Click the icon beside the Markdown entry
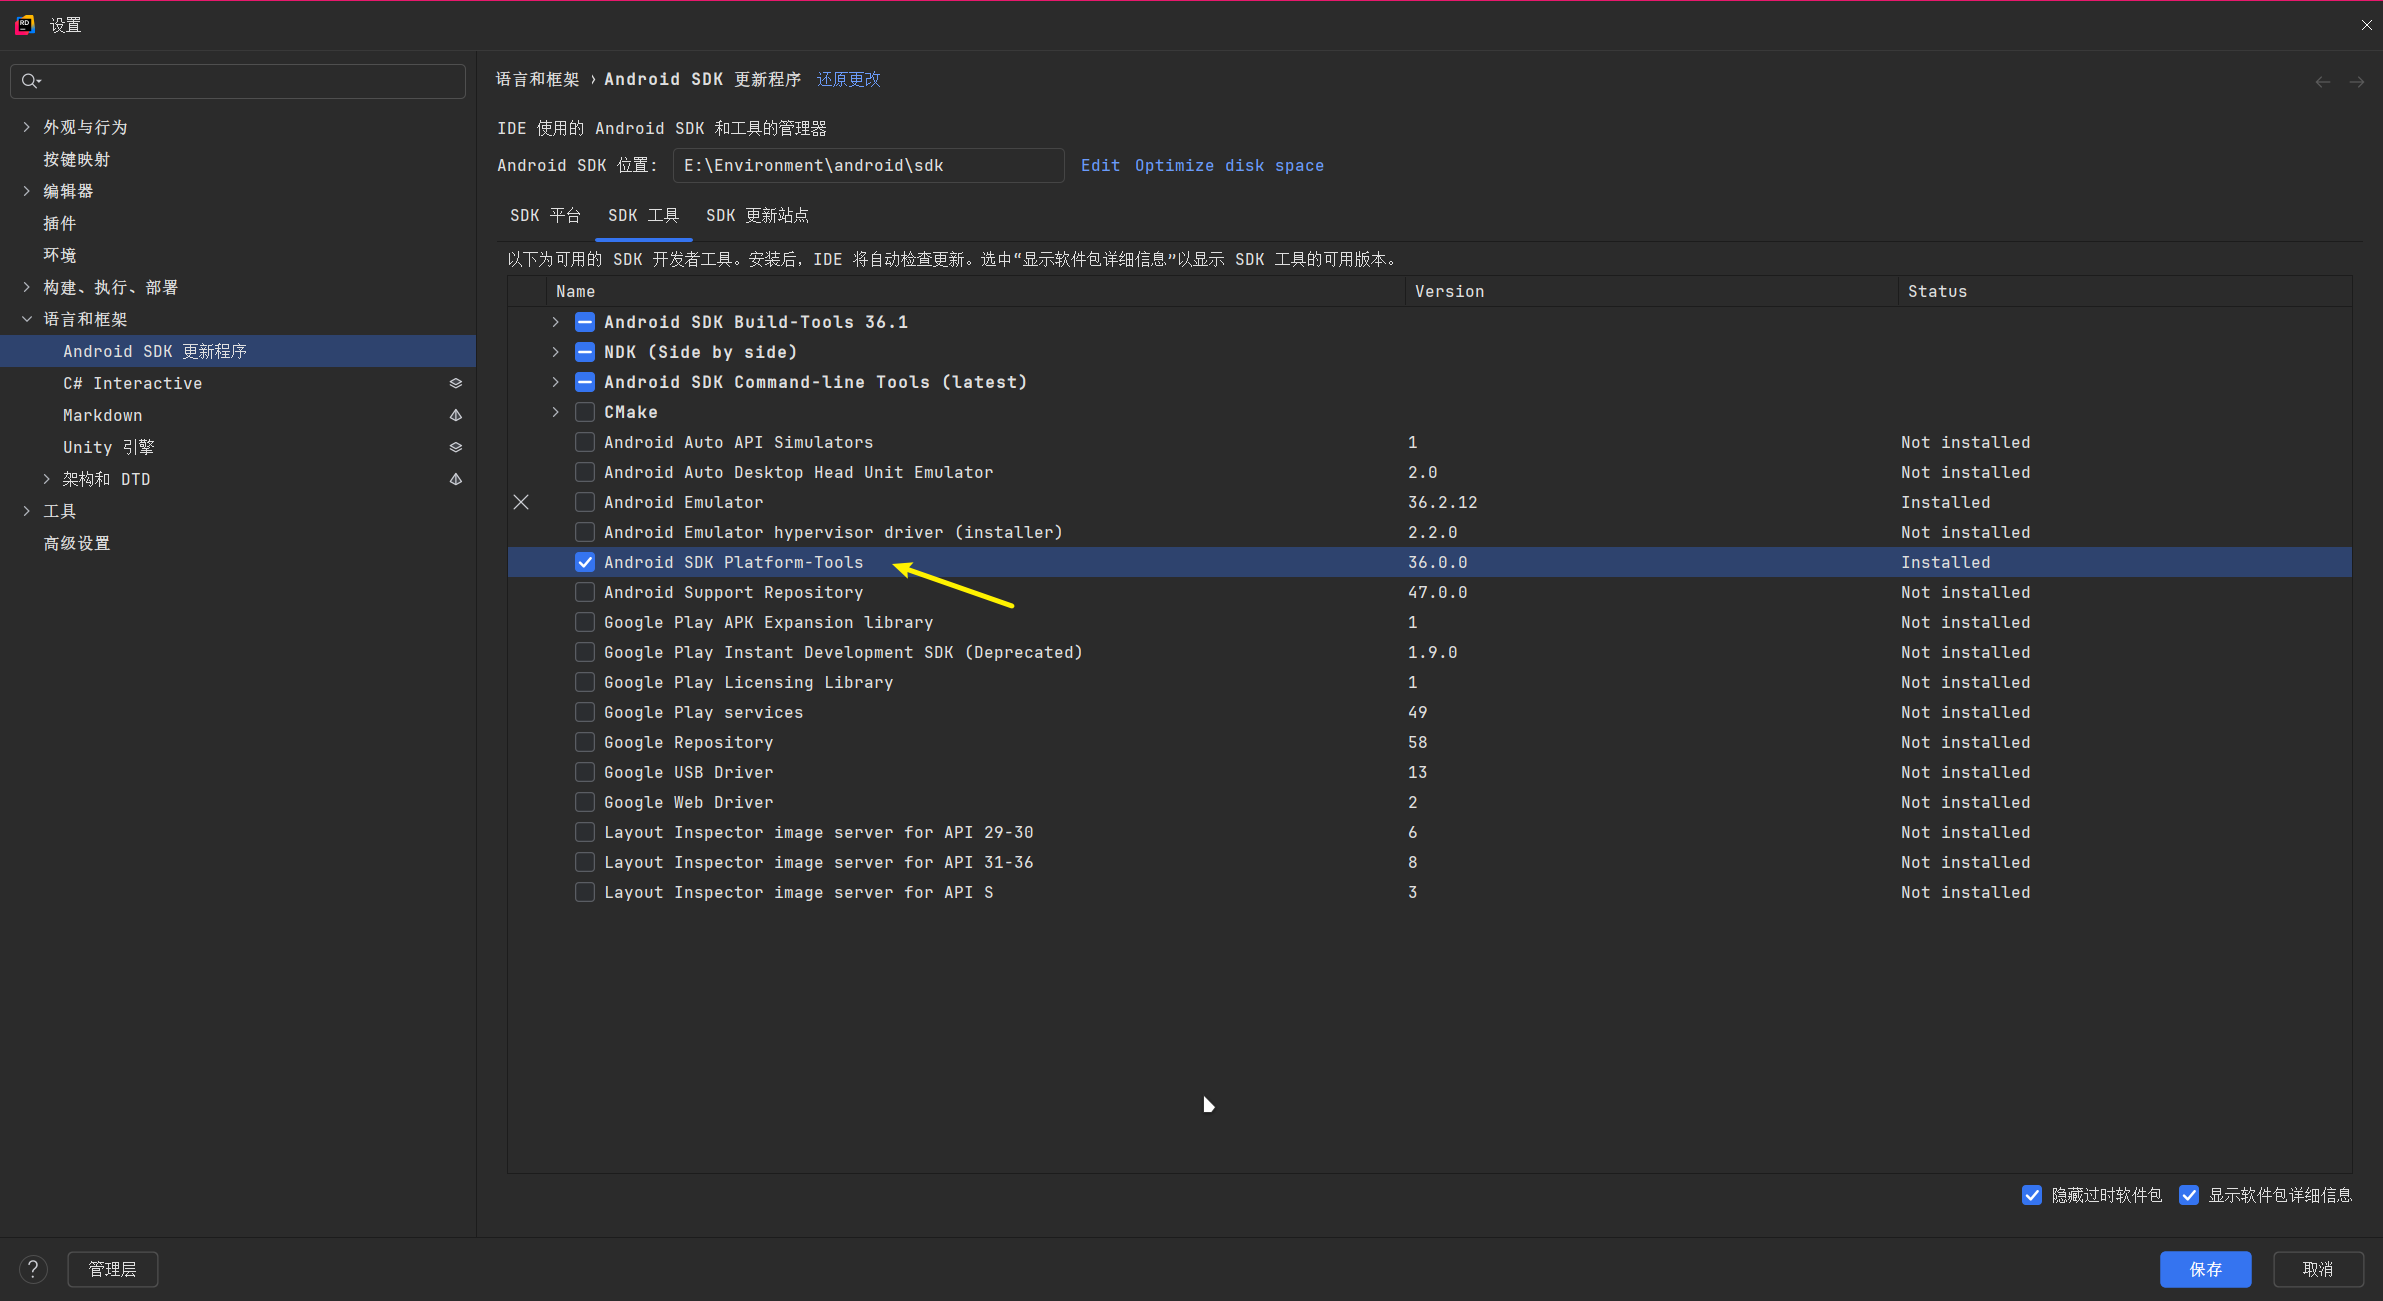The height and width of the screenshot is (1301, 2383). coord(455,415)
